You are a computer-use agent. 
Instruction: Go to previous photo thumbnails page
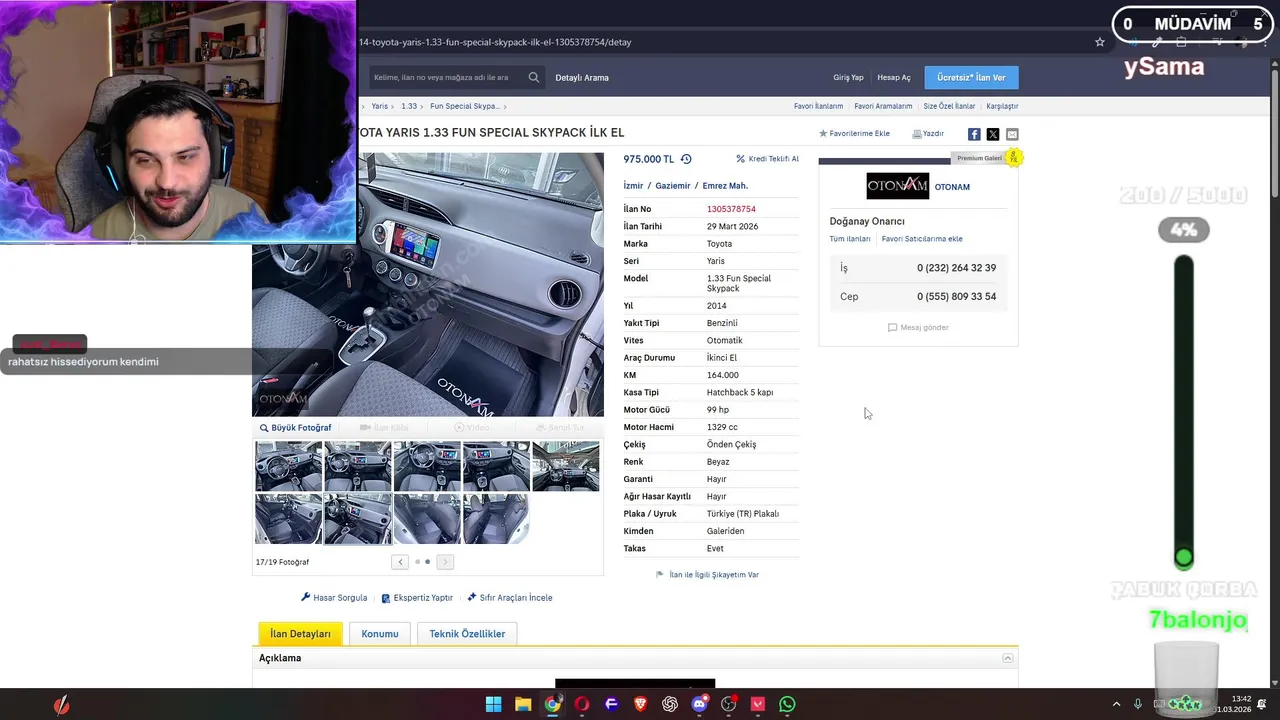(x=400, y=562)
